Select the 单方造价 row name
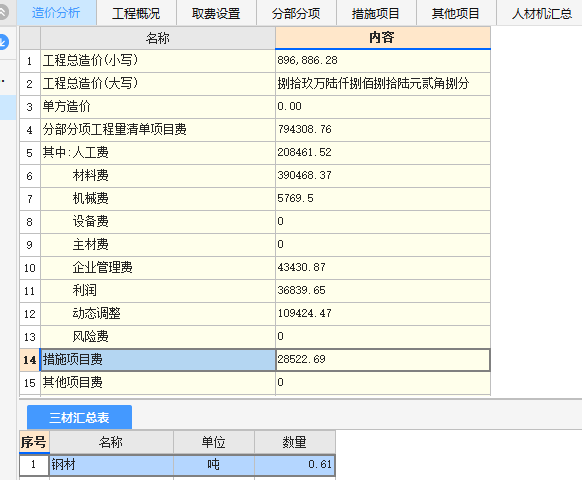This screenshot has width=582, height=480. coord(158,107)
